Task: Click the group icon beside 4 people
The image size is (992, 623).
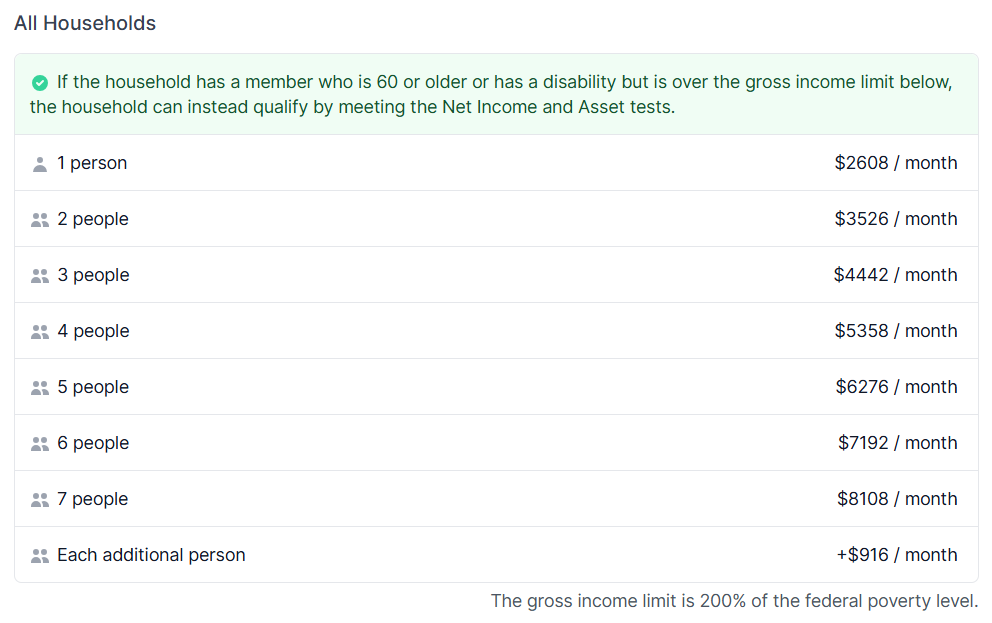Action: [x=40, y=332]
